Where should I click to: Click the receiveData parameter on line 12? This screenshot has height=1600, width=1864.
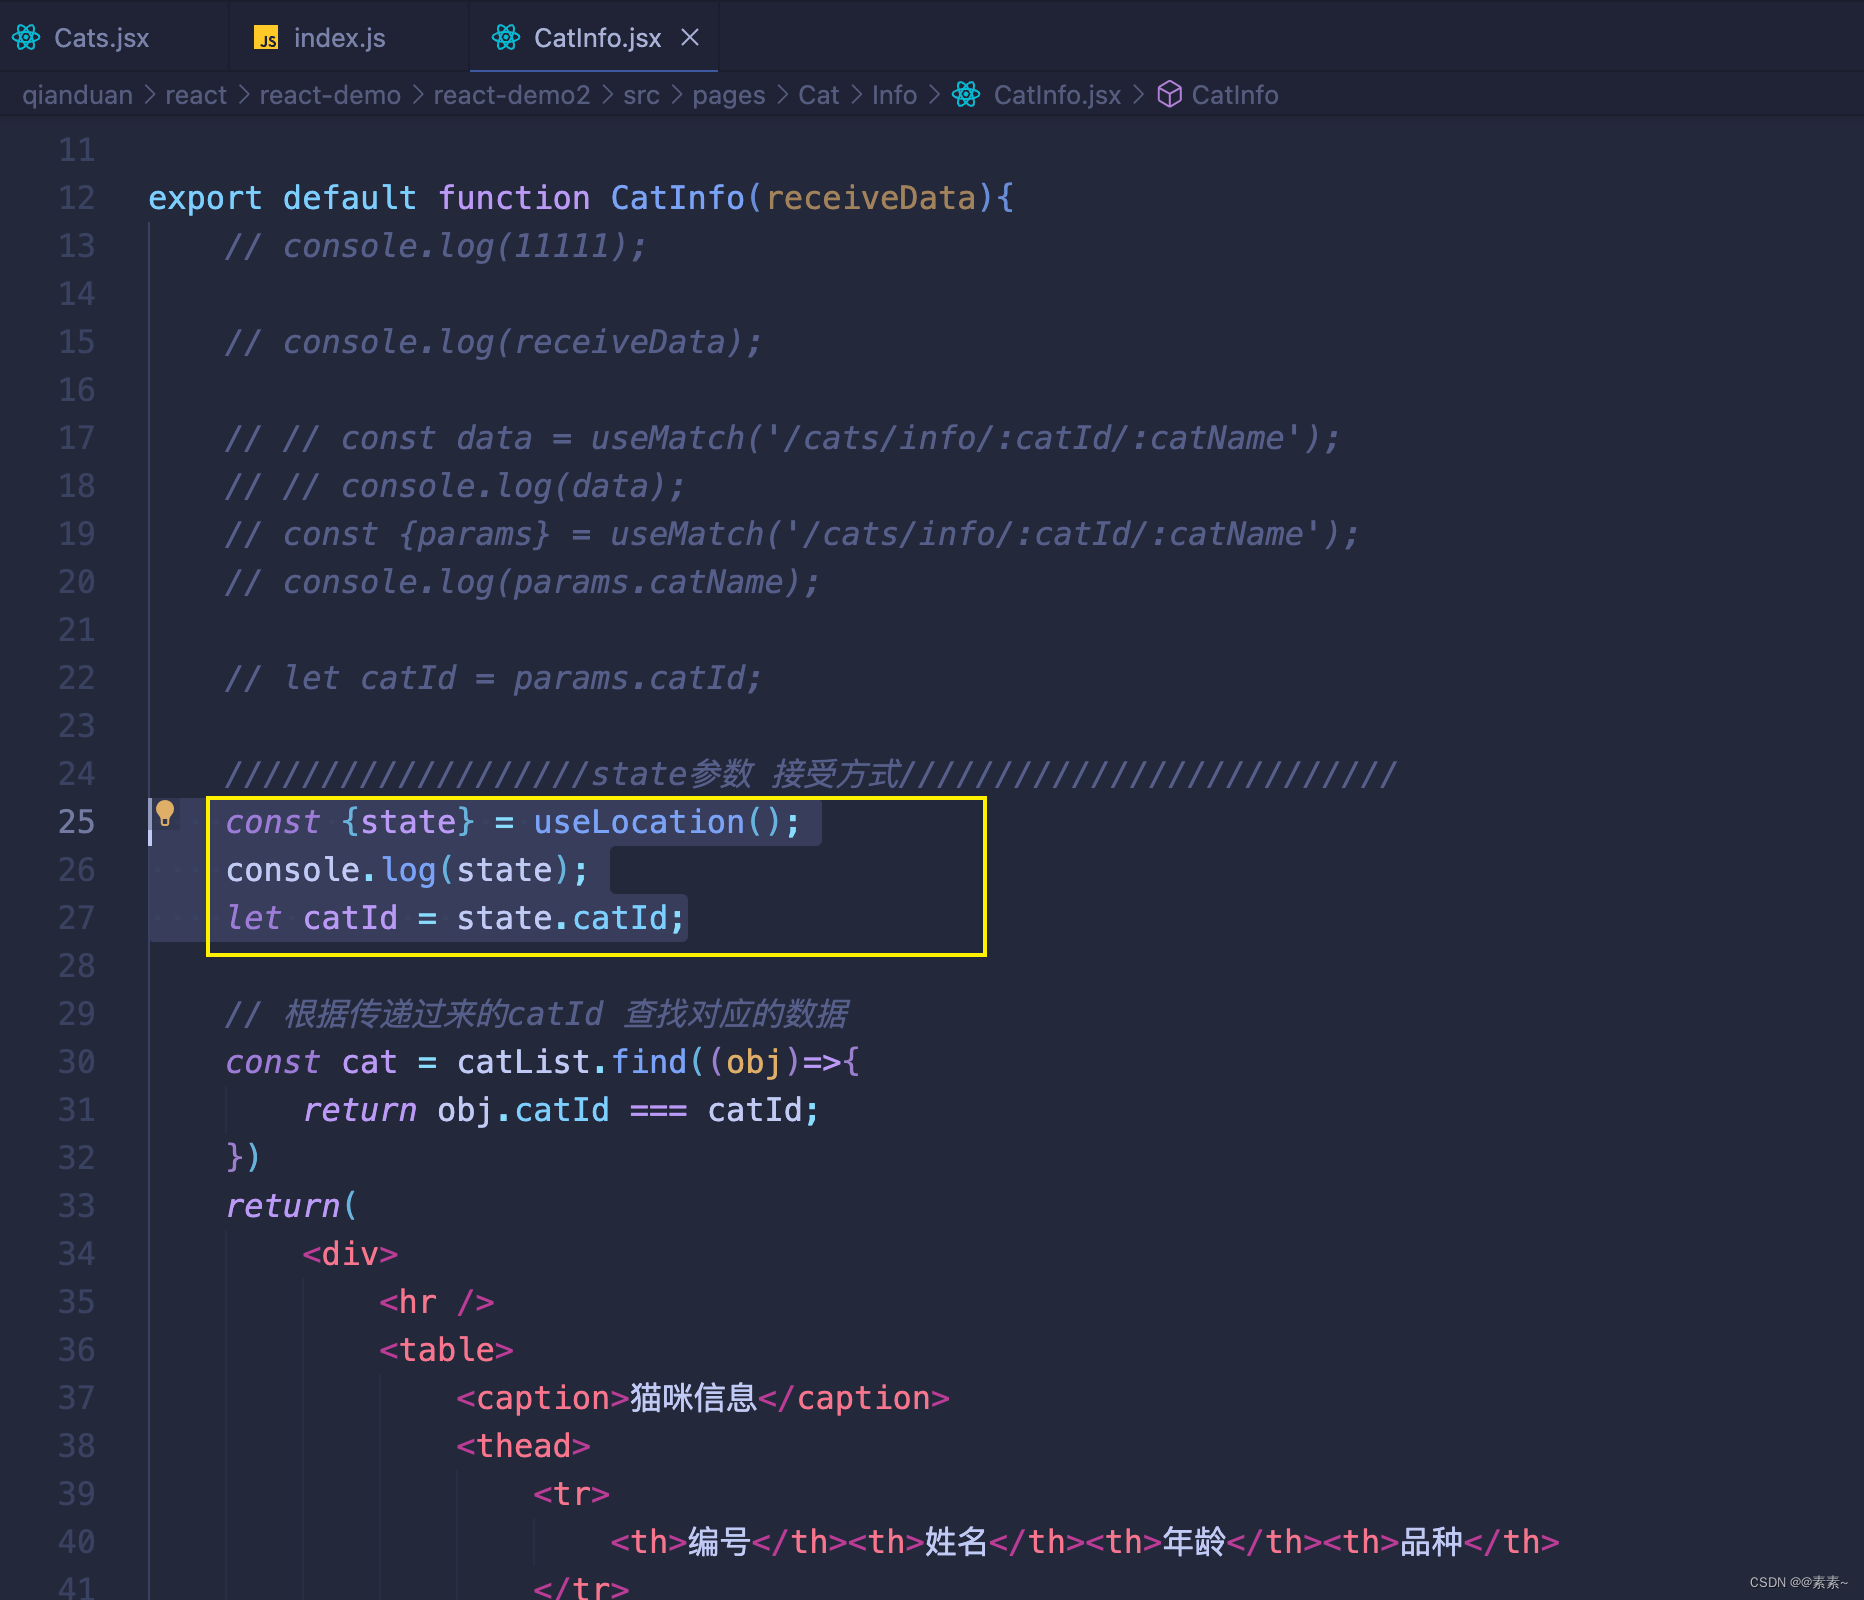(x=871, y=198)
